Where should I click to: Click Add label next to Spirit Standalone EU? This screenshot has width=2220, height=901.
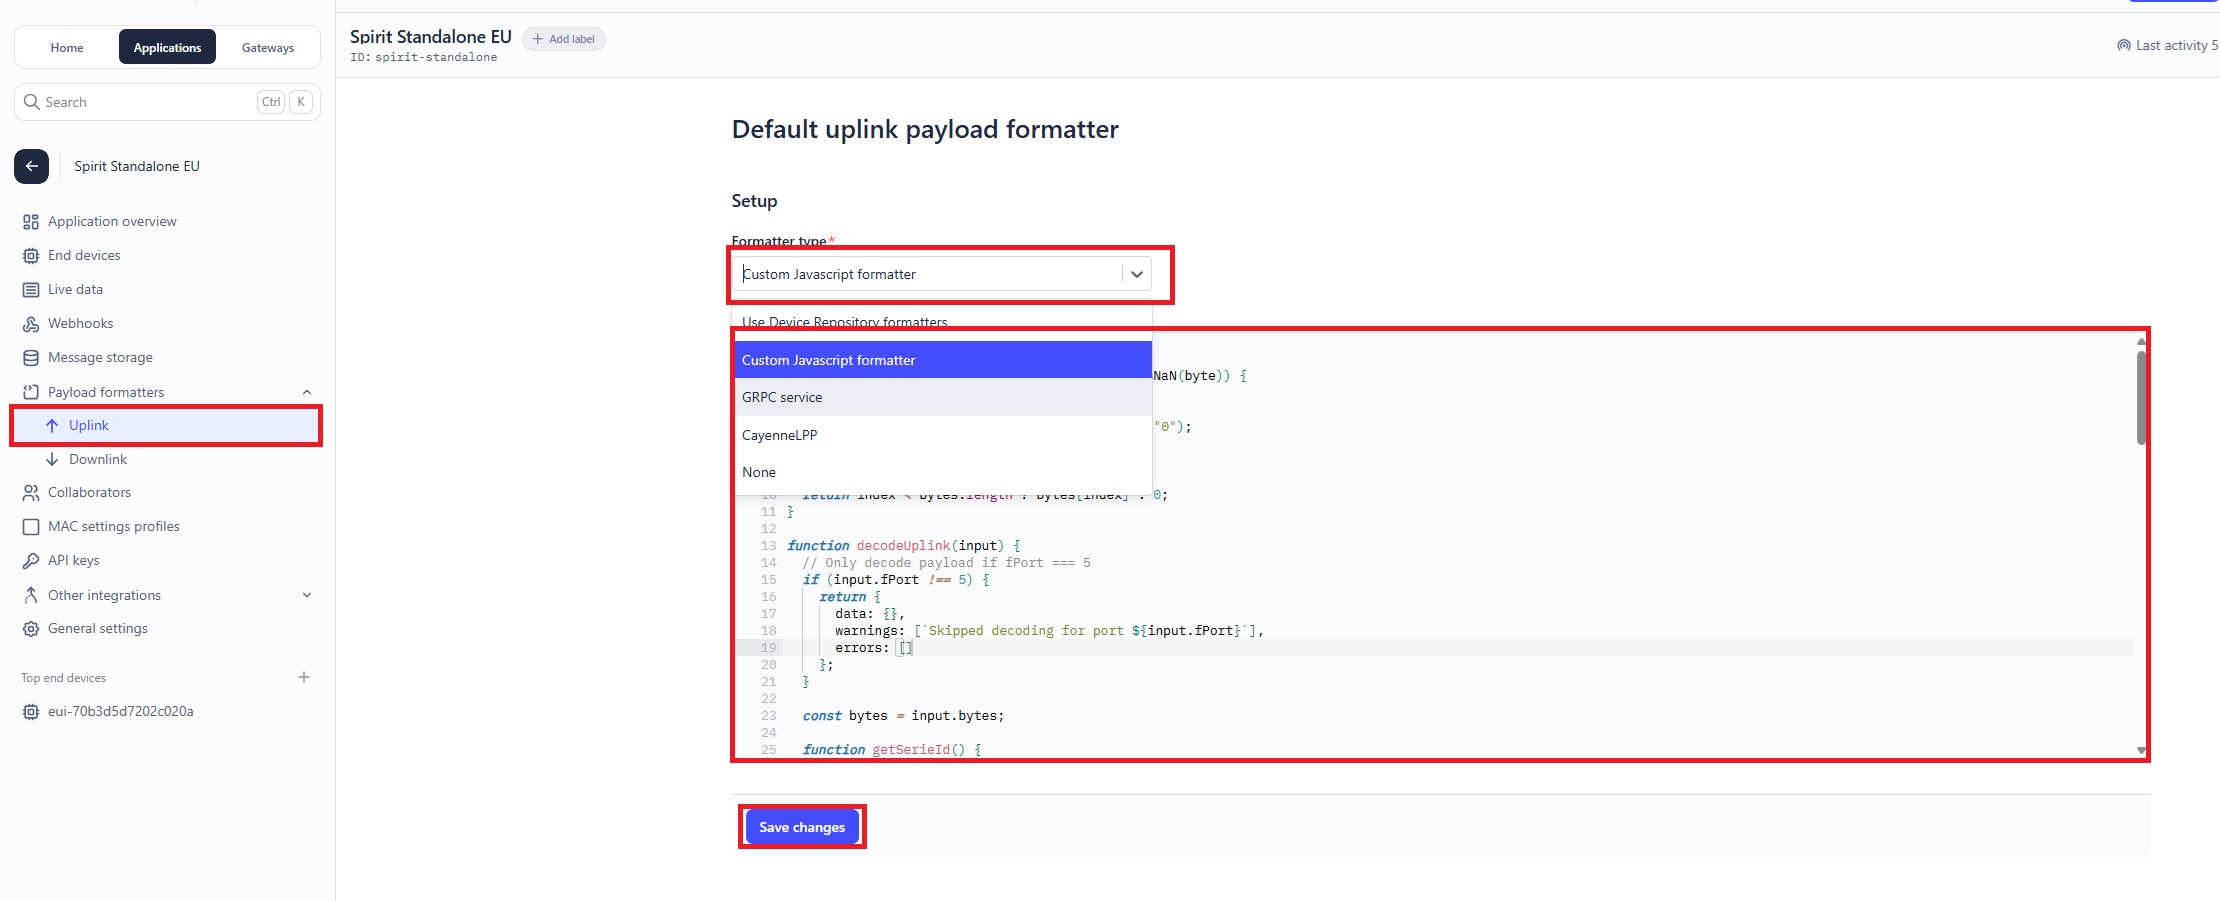coord(564,38)
